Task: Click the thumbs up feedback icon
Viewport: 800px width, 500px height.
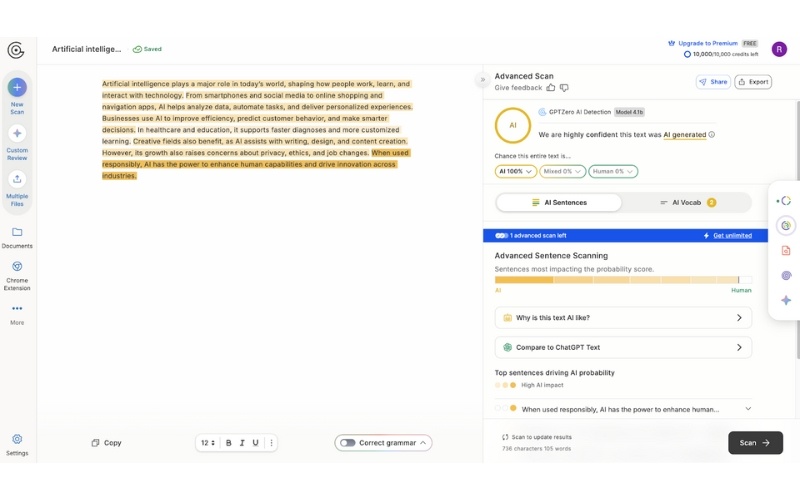Action: [551, 88]
